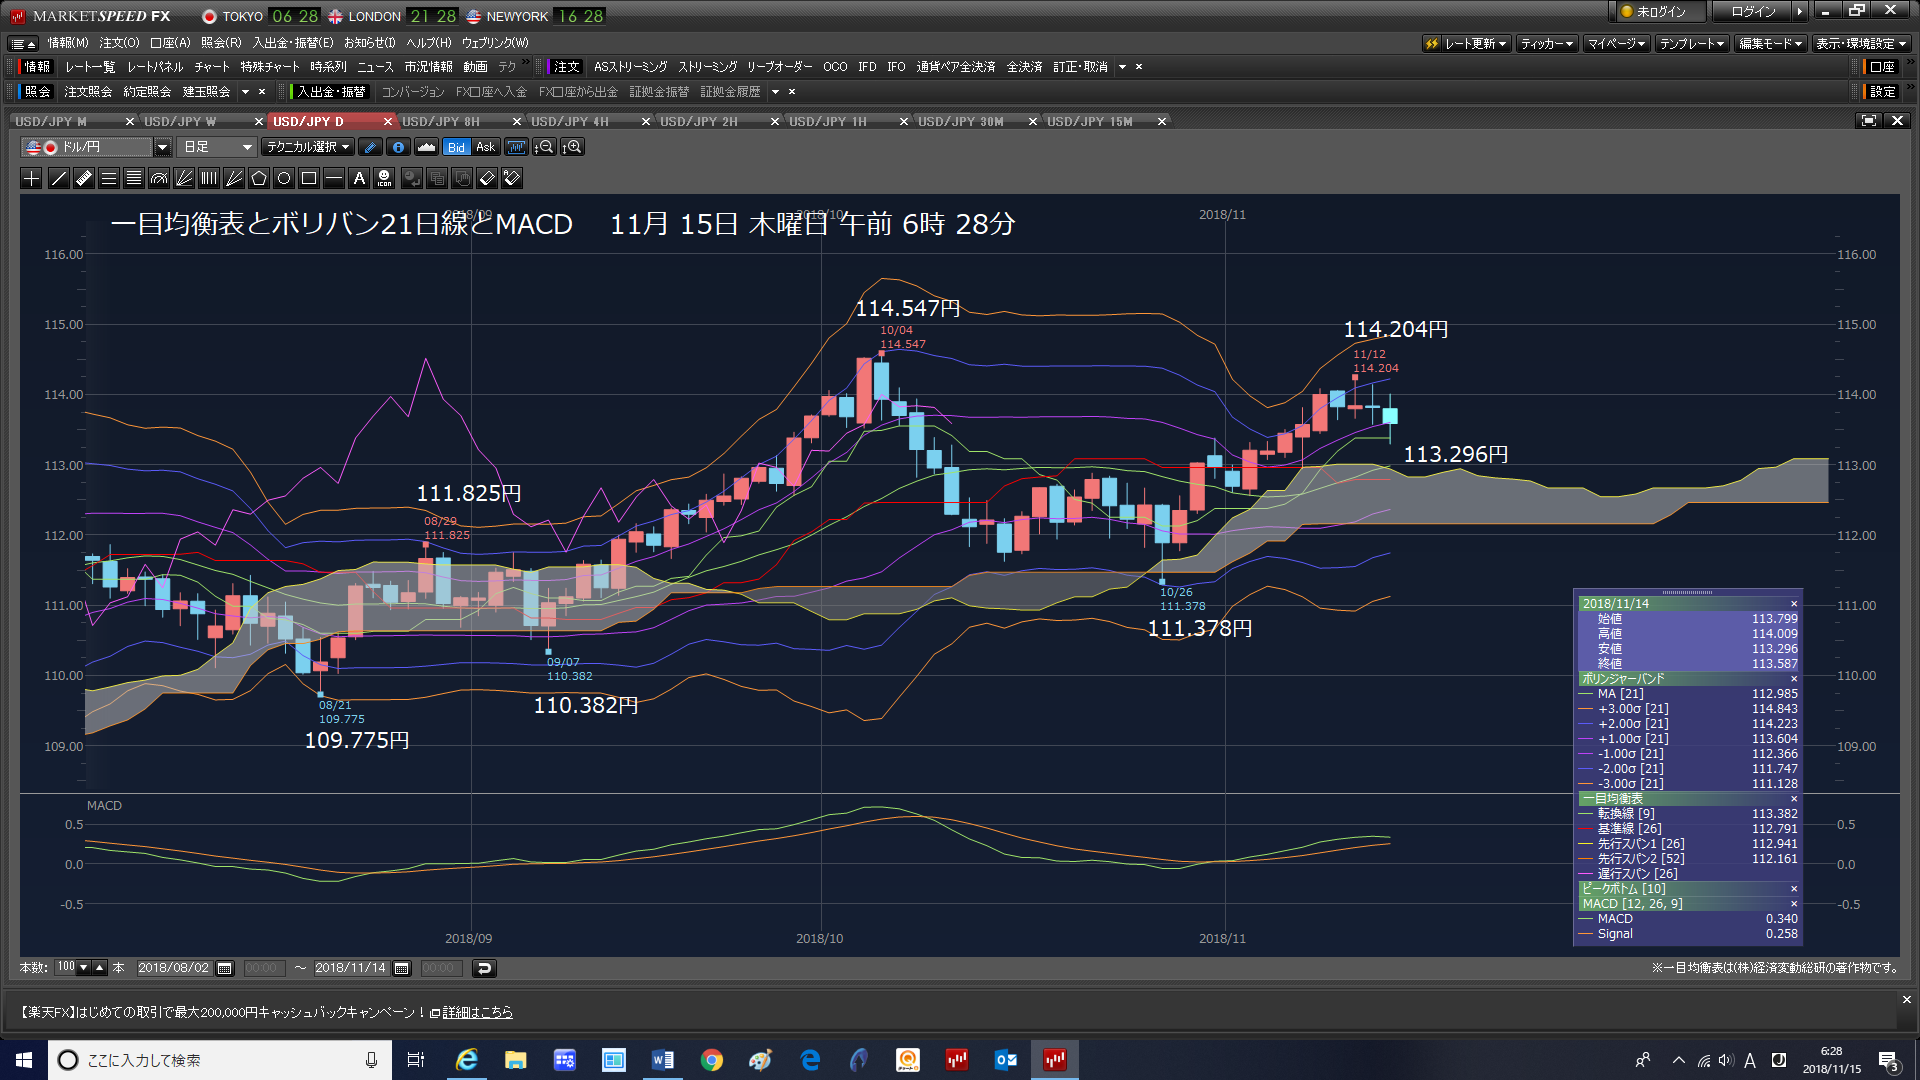Click the blue info icon
This screenshot has width=1920, height=1080.
(398, 147)
